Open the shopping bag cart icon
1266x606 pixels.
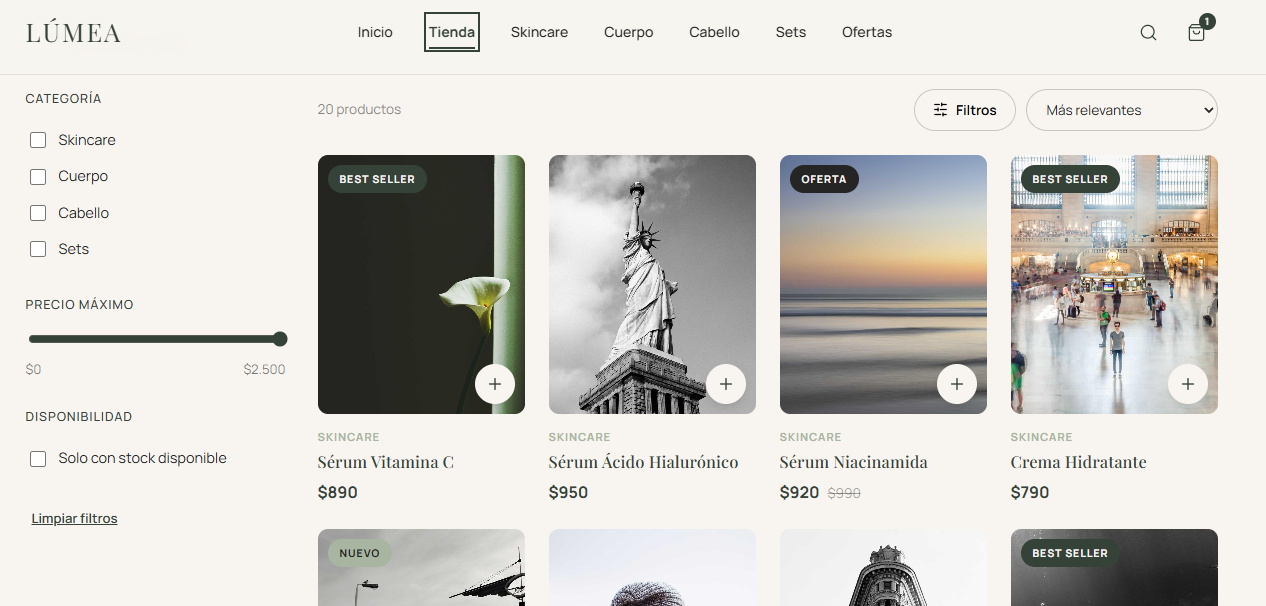point(1196,32)
